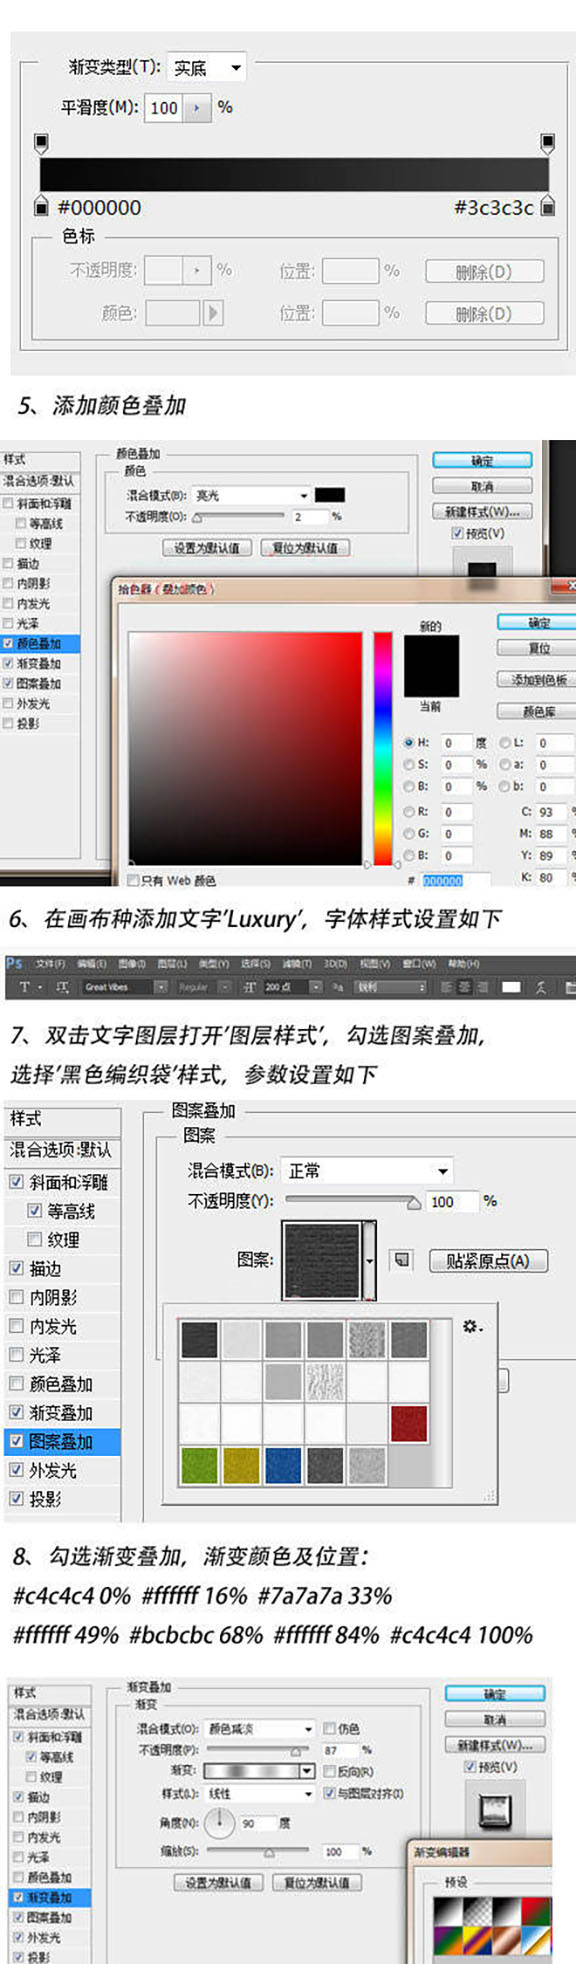Enable the 内阴影 checkbox in large styles list
The height and width of the screenshot is (1964, 576).
click(16, 1297)
